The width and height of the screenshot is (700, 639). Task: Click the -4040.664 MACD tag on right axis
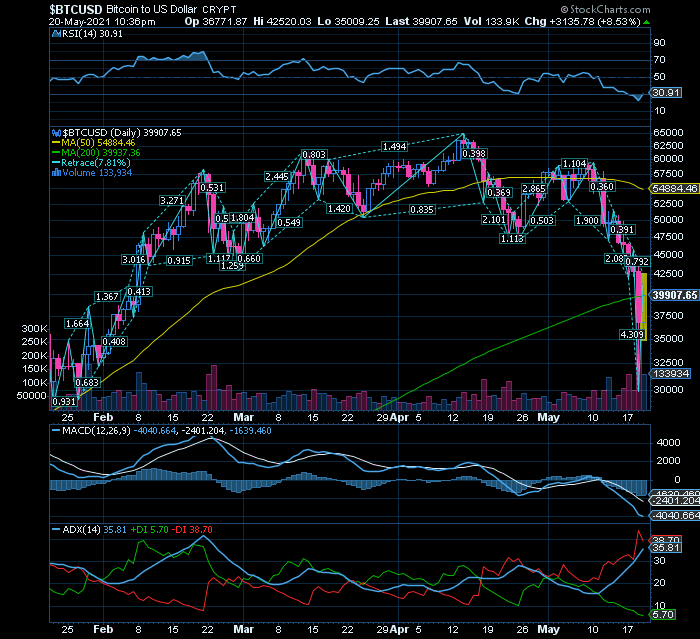675,516
